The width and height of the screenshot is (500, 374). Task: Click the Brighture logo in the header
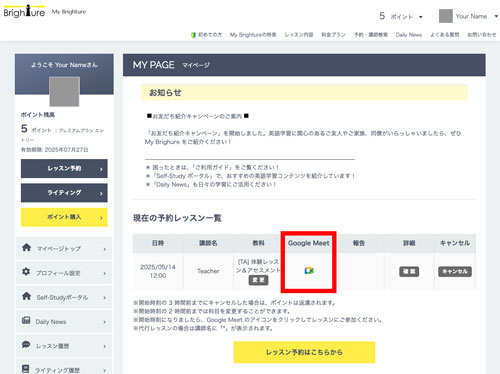tap(24, 11)
